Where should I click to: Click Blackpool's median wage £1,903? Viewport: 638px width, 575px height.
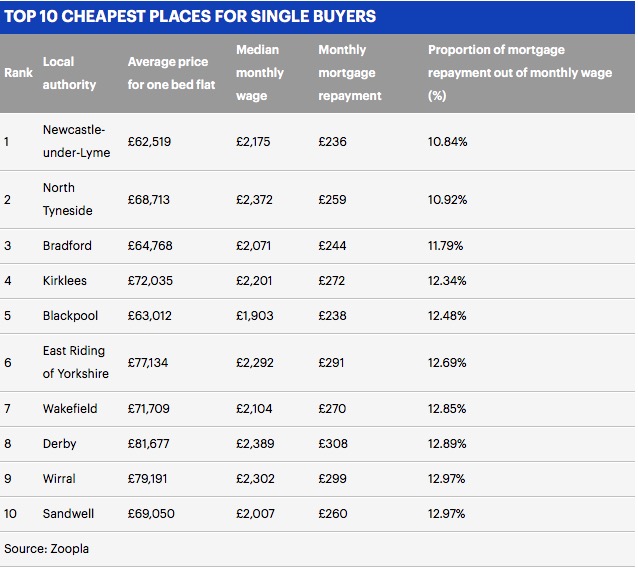click(x=254, y=316)
